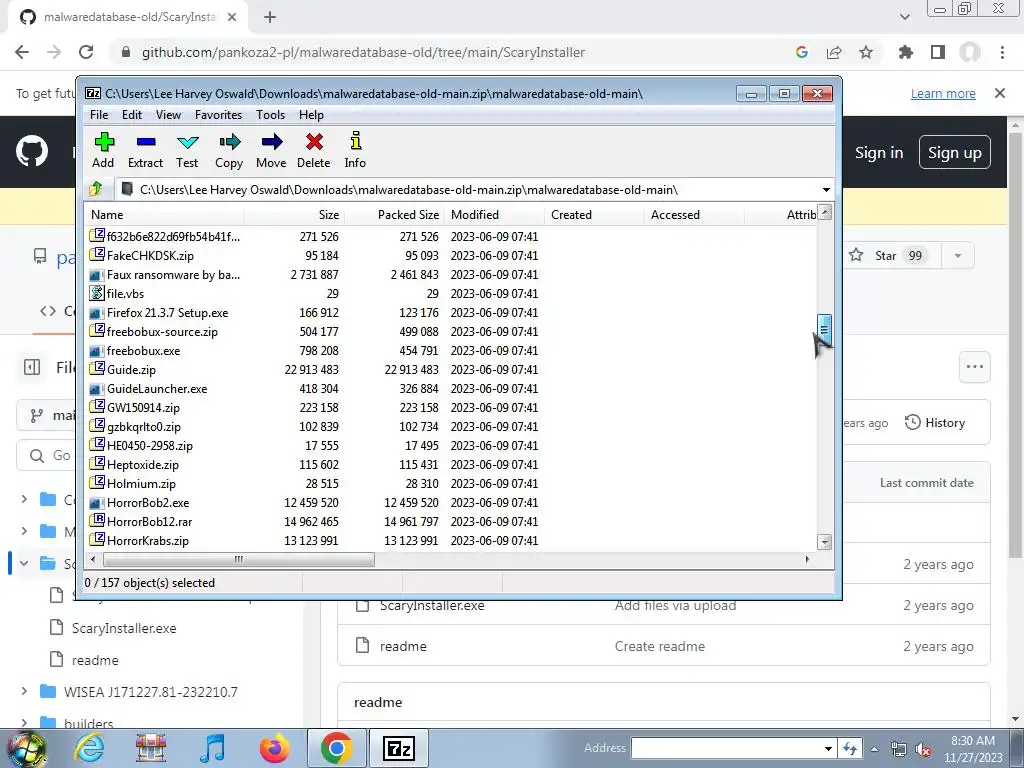This screenshot has width=1024, height=768.
Task: Click the vertical scrollbar thumb in 7-Zip
Action: [824, 329]
